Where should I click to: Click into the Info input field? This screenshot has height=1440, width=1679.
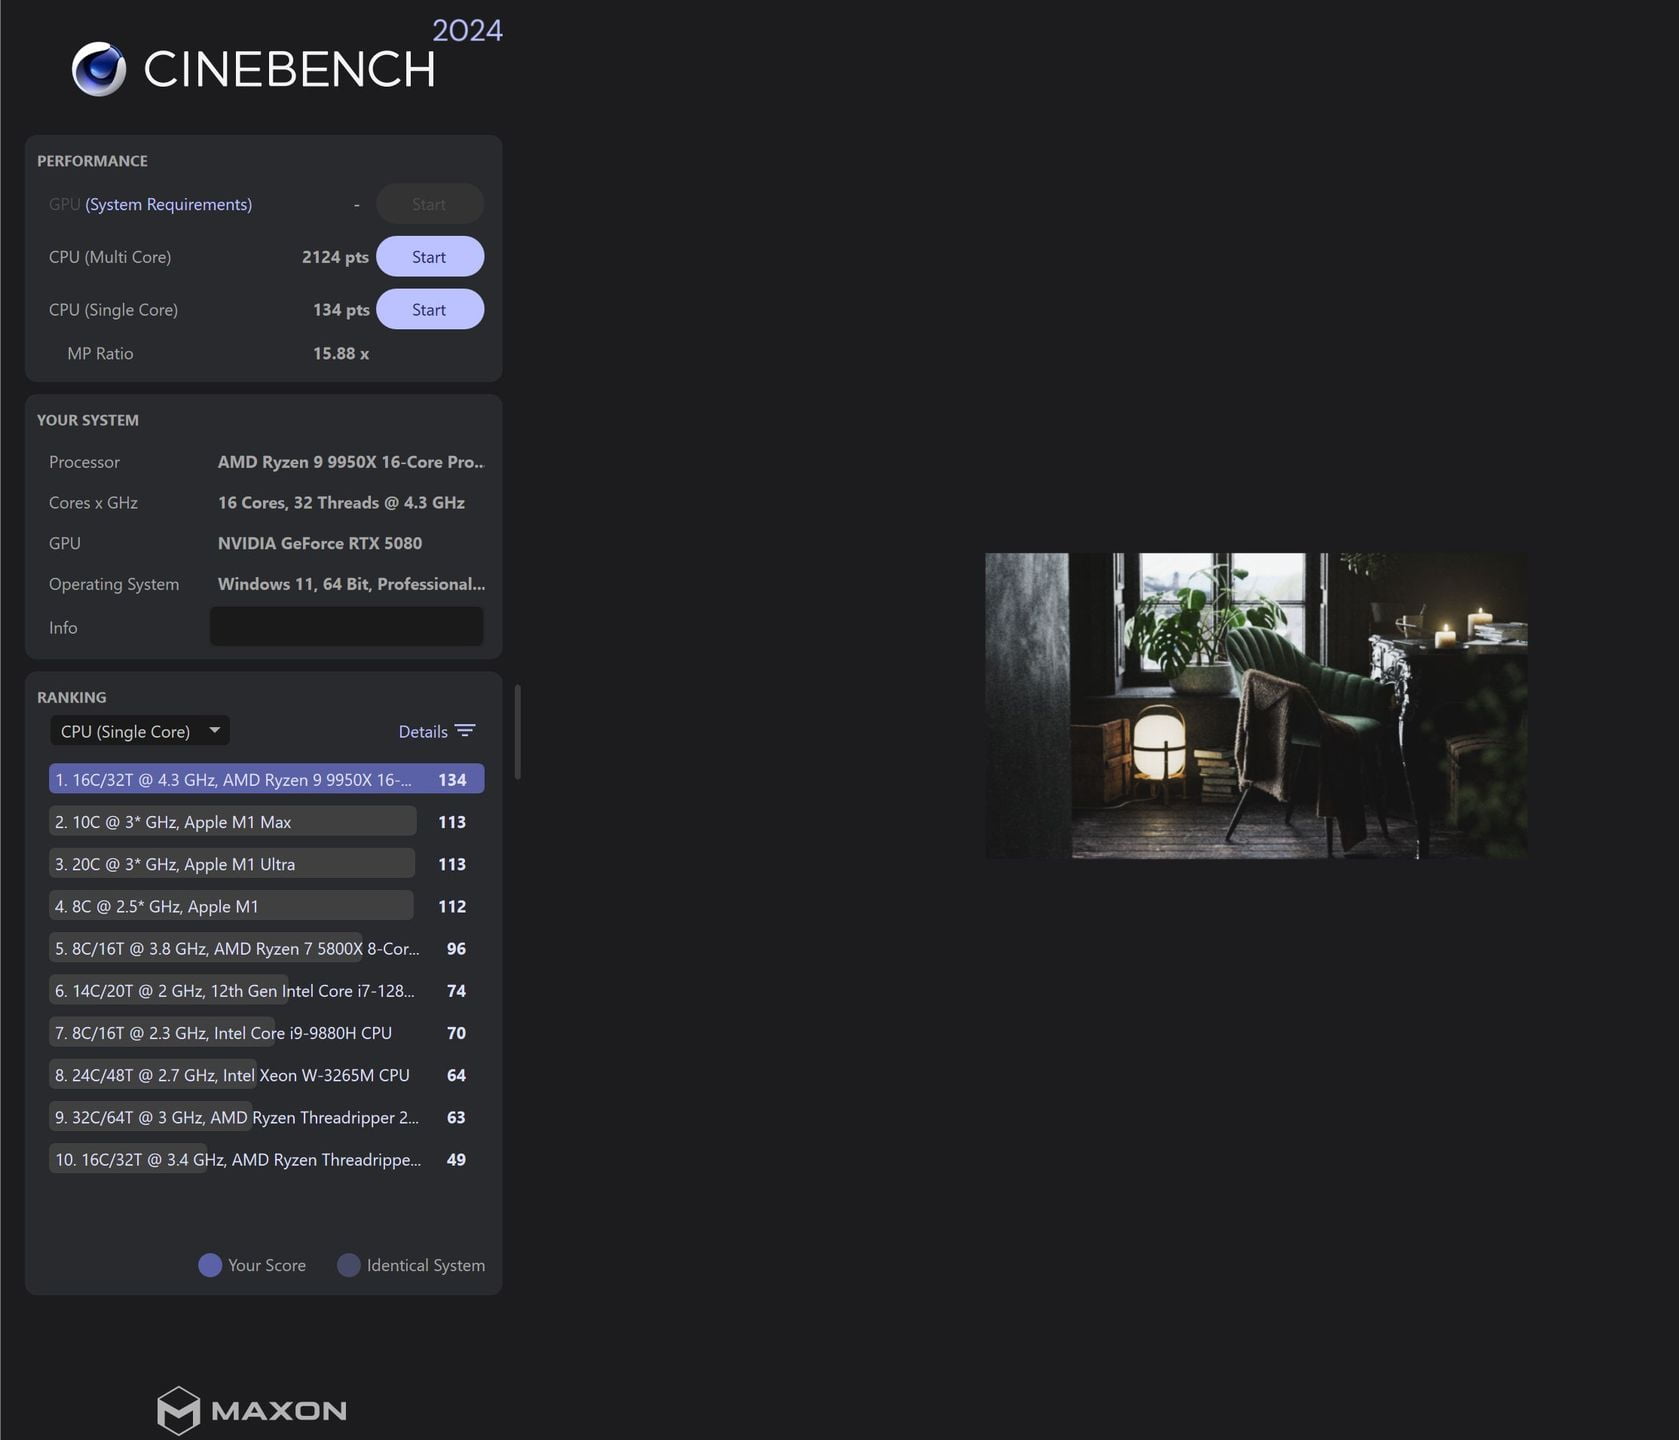tap(347, 627)
